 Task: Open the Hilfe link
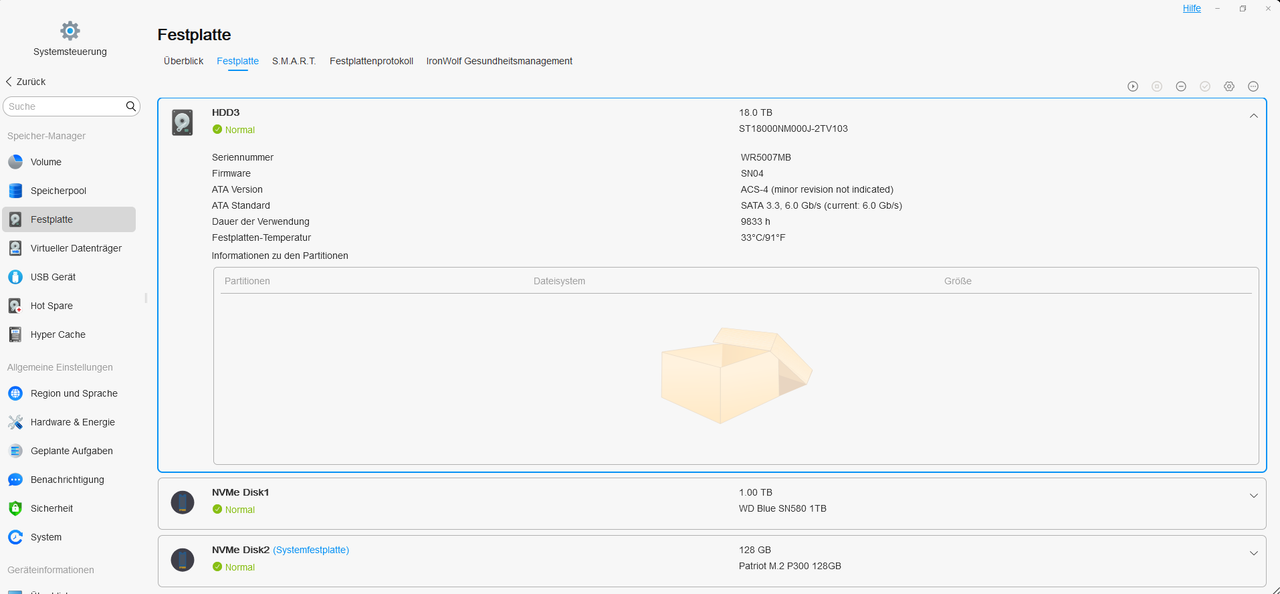tap(1192, 8)
